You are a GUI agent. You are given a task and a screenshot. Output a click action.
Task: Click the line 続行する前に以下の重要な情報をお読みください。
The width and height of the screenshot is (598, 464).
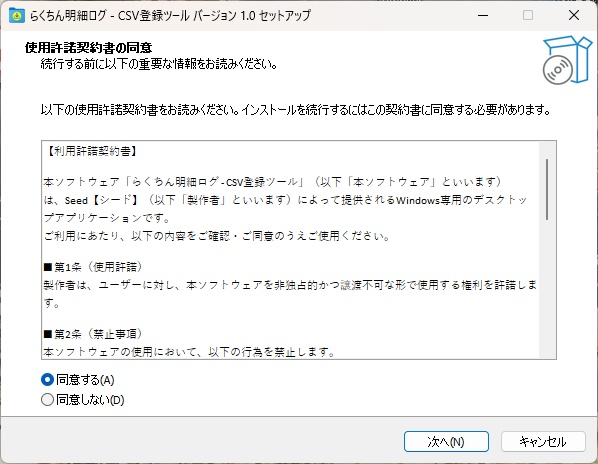tap(159, 64)
